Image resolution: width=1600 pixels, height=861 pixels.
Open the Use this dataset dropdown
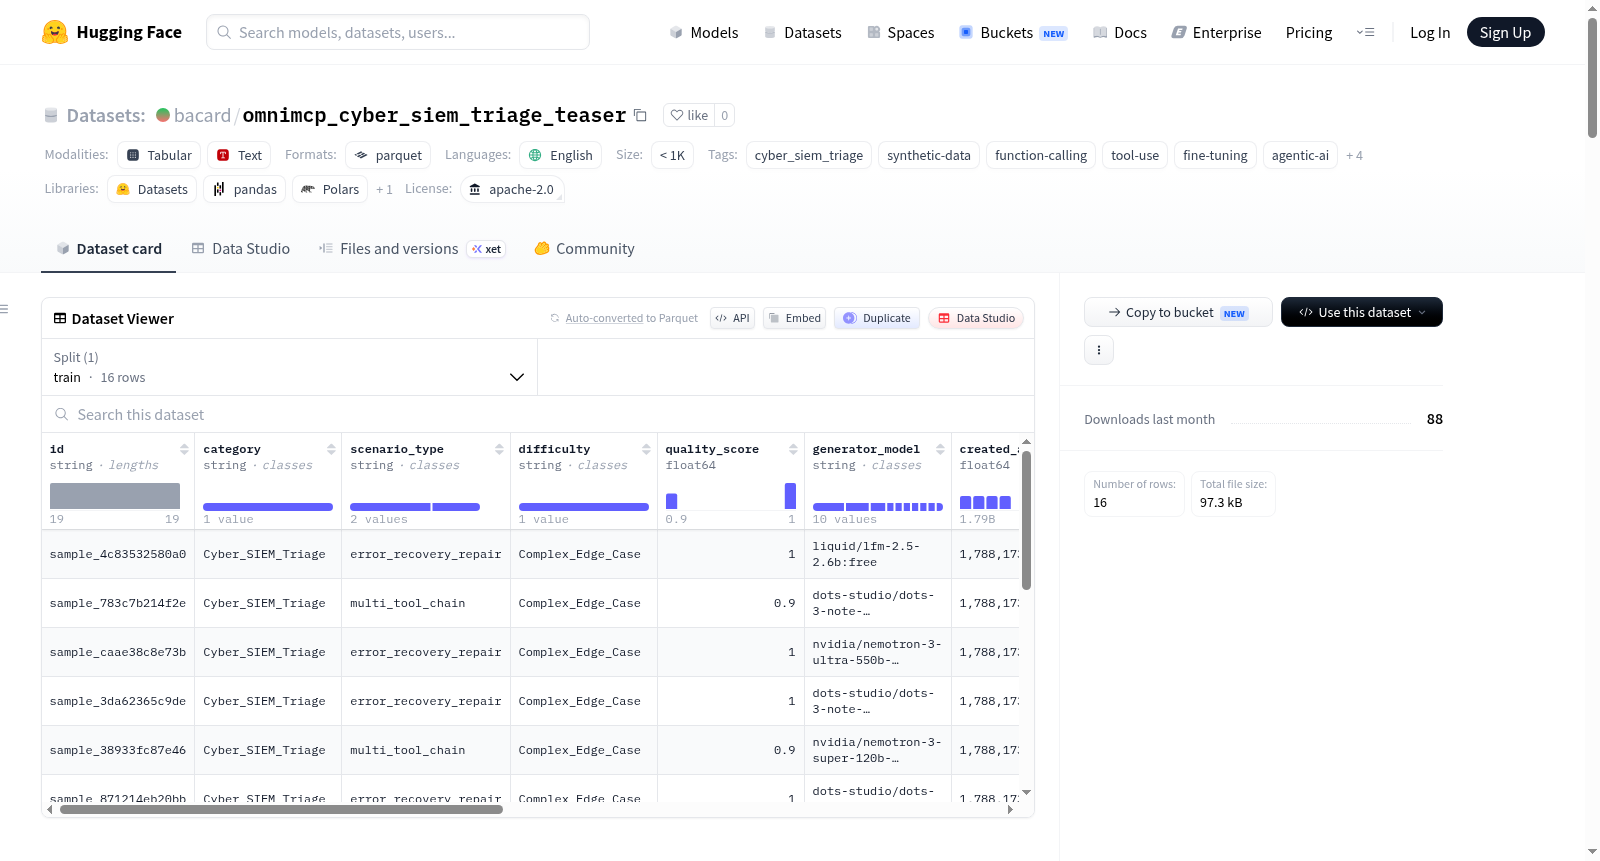[1362, 312]
